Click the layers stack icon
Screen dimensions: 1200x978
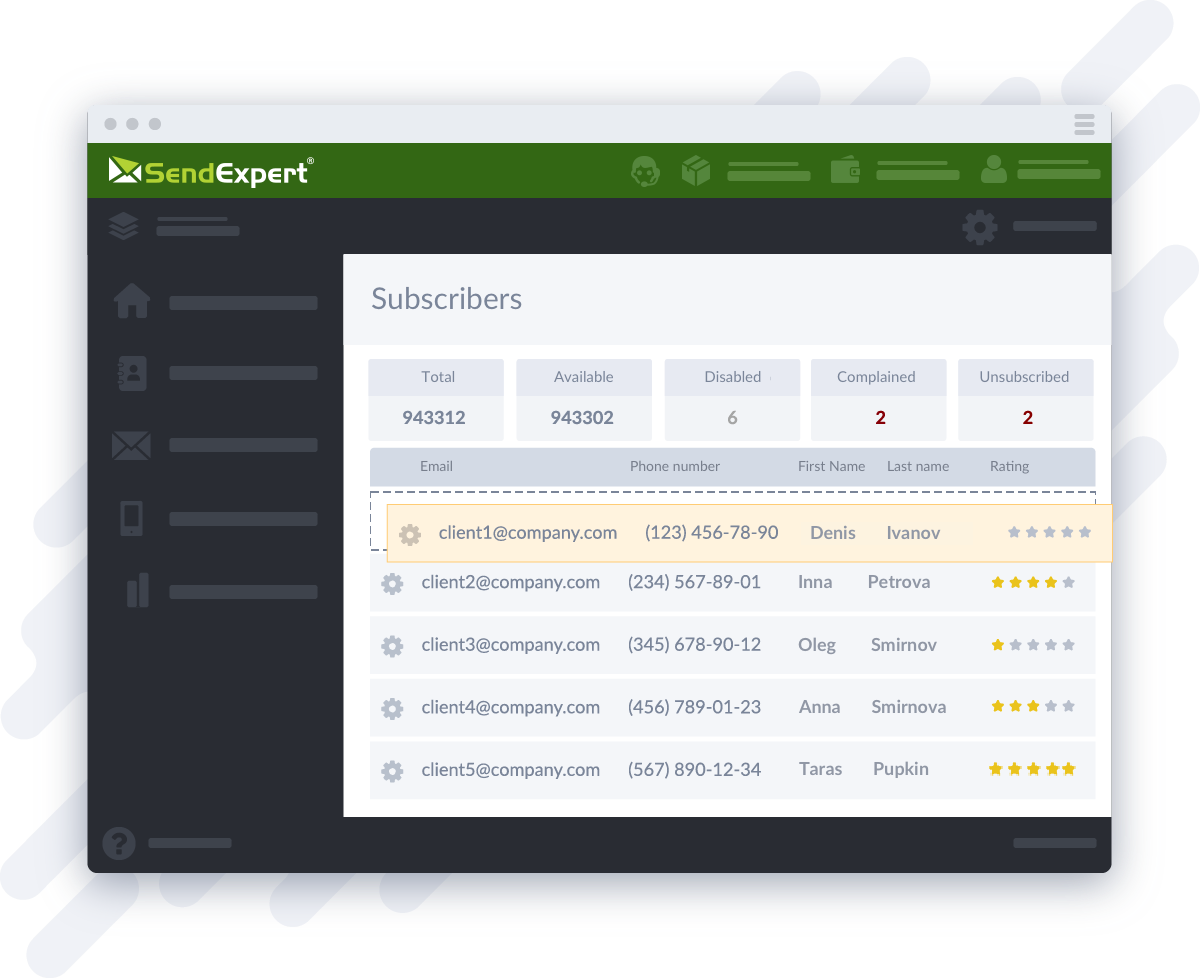click(x=123, y=226)
